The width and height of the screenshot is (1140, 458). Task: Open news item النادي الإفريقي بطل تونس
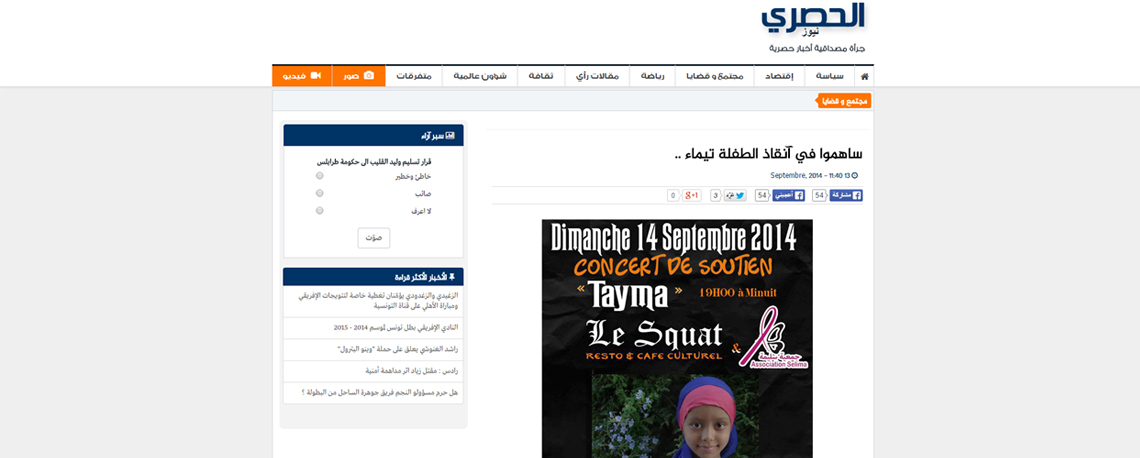pyautogui.click(x=396, y=328)
